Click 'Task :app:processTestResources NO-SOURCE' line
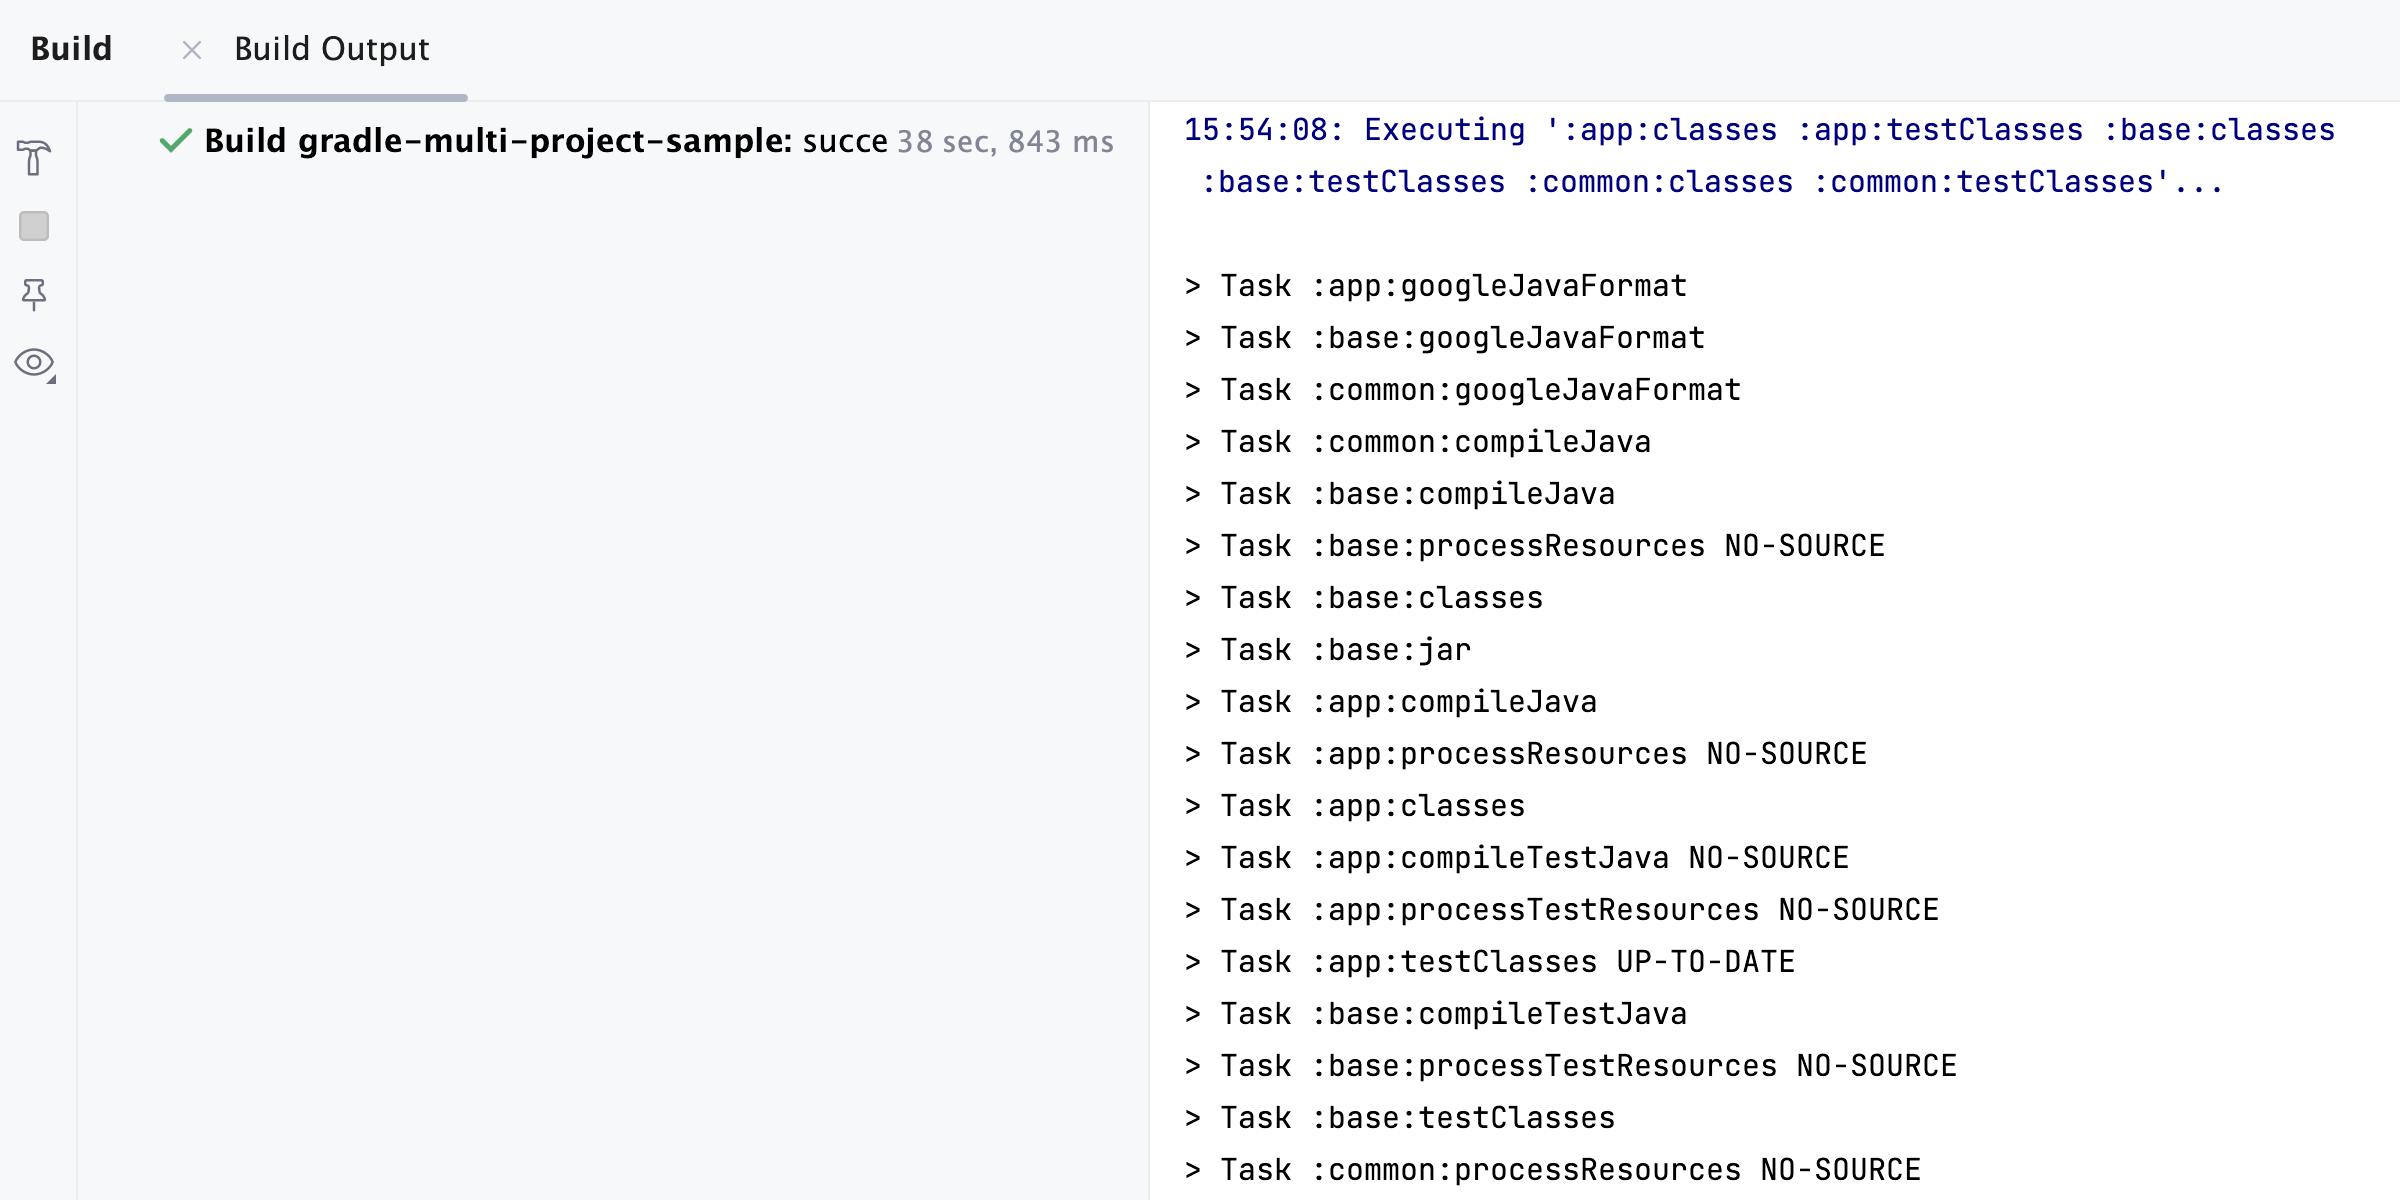Image resolution: width=2400 pixels, height=1200 pixels. [x=1562, y=910]
